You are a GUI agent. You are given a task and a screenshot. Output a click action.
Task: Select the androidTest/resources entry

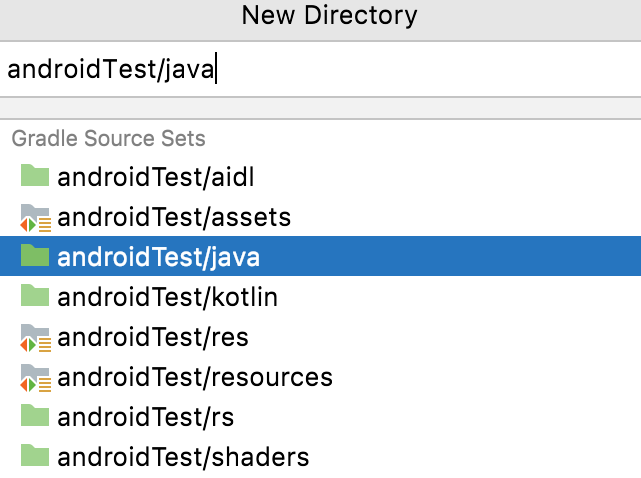pyautogui.click(x=194, y=377)
